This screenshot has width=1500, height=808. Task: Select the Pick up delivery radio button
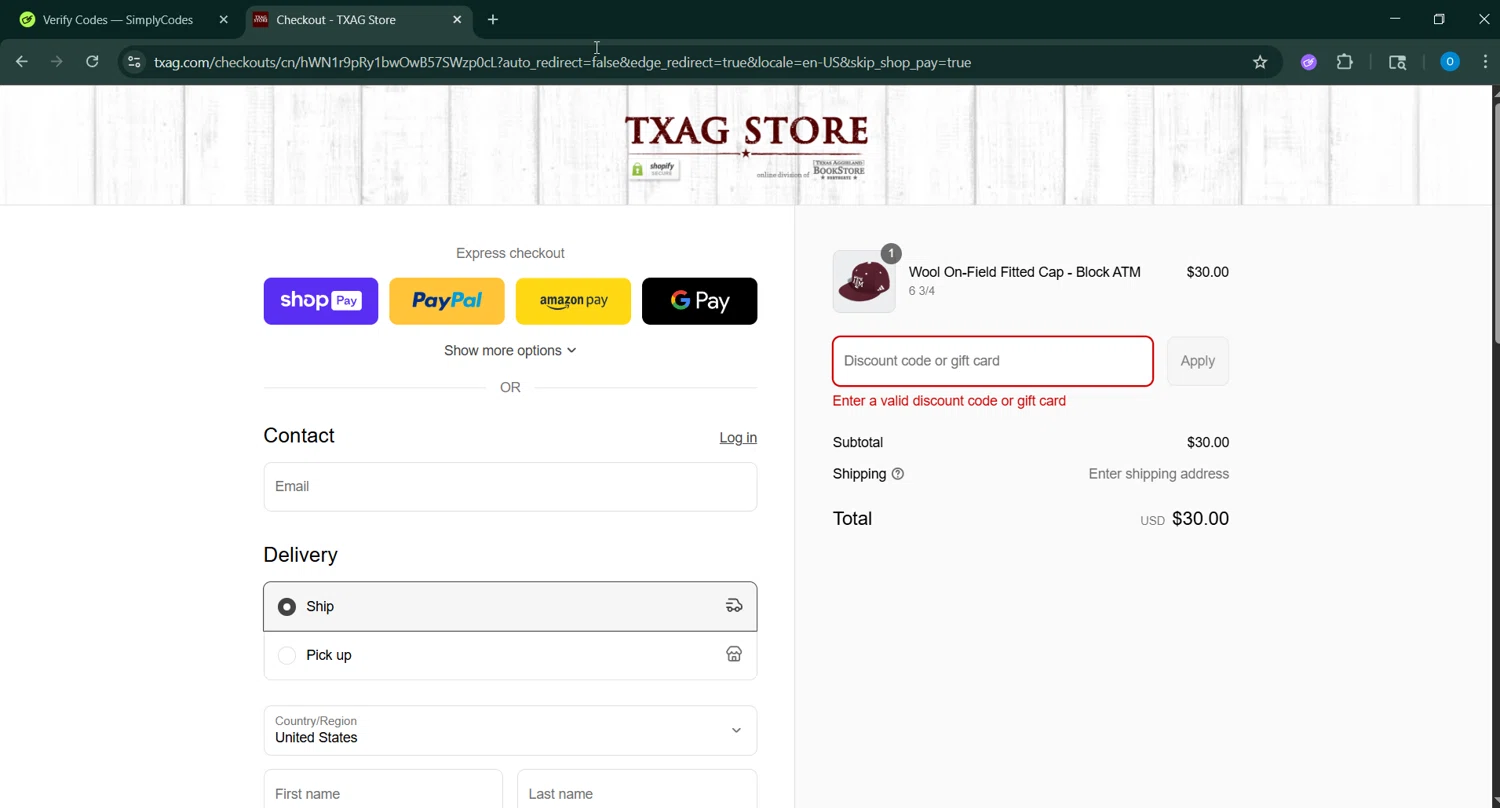(x=287, y=656)
